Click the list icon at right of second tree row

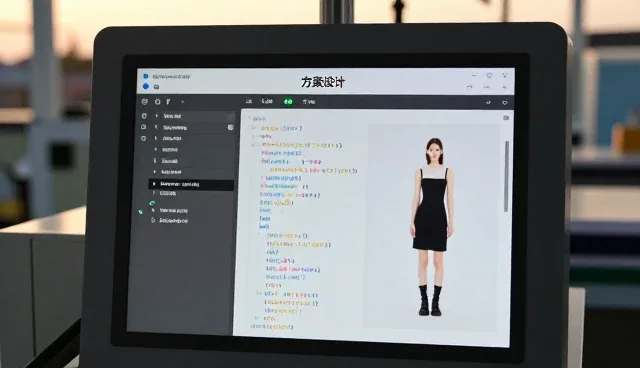(230, 127)
